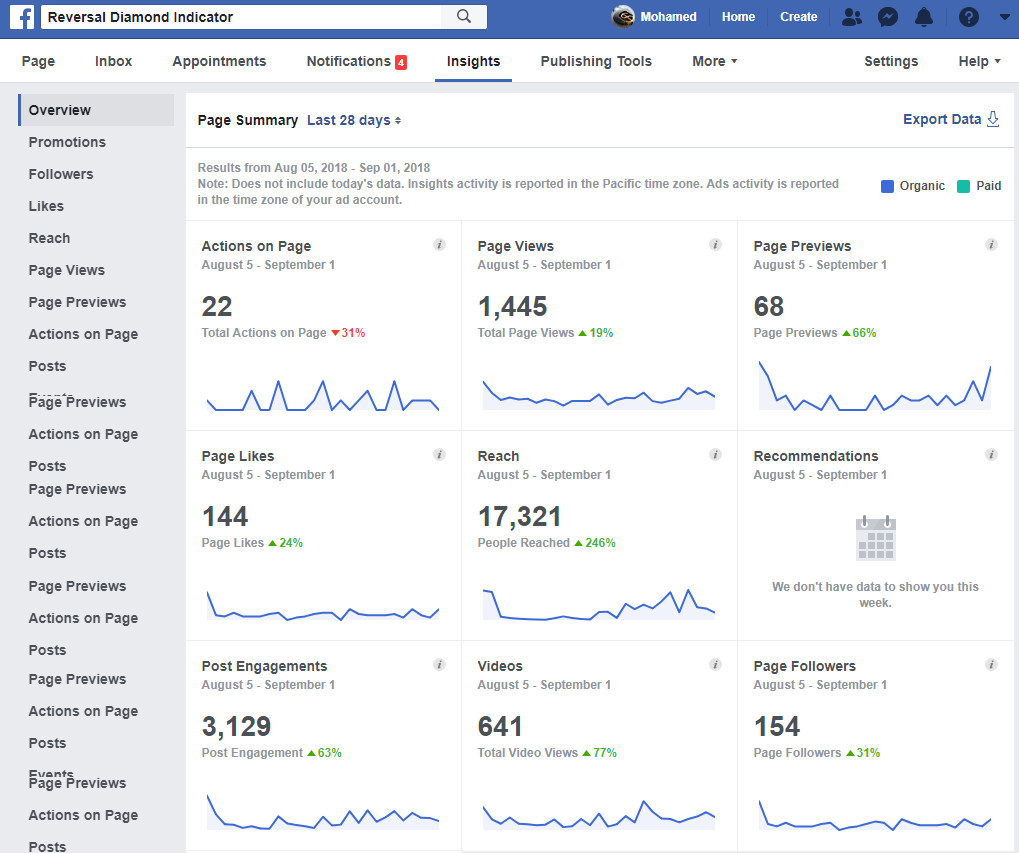Image resolution: width=1019 pixels, height=853 pixels.
Task: Click the Facebook logo icon
Action: coord(22,17)
